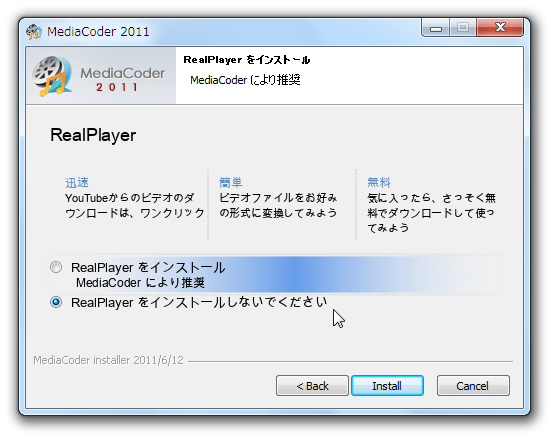This screenshot has width=551, height=437.
Task: Minimize the MediaCoder 2011 window
Action: 436,27
